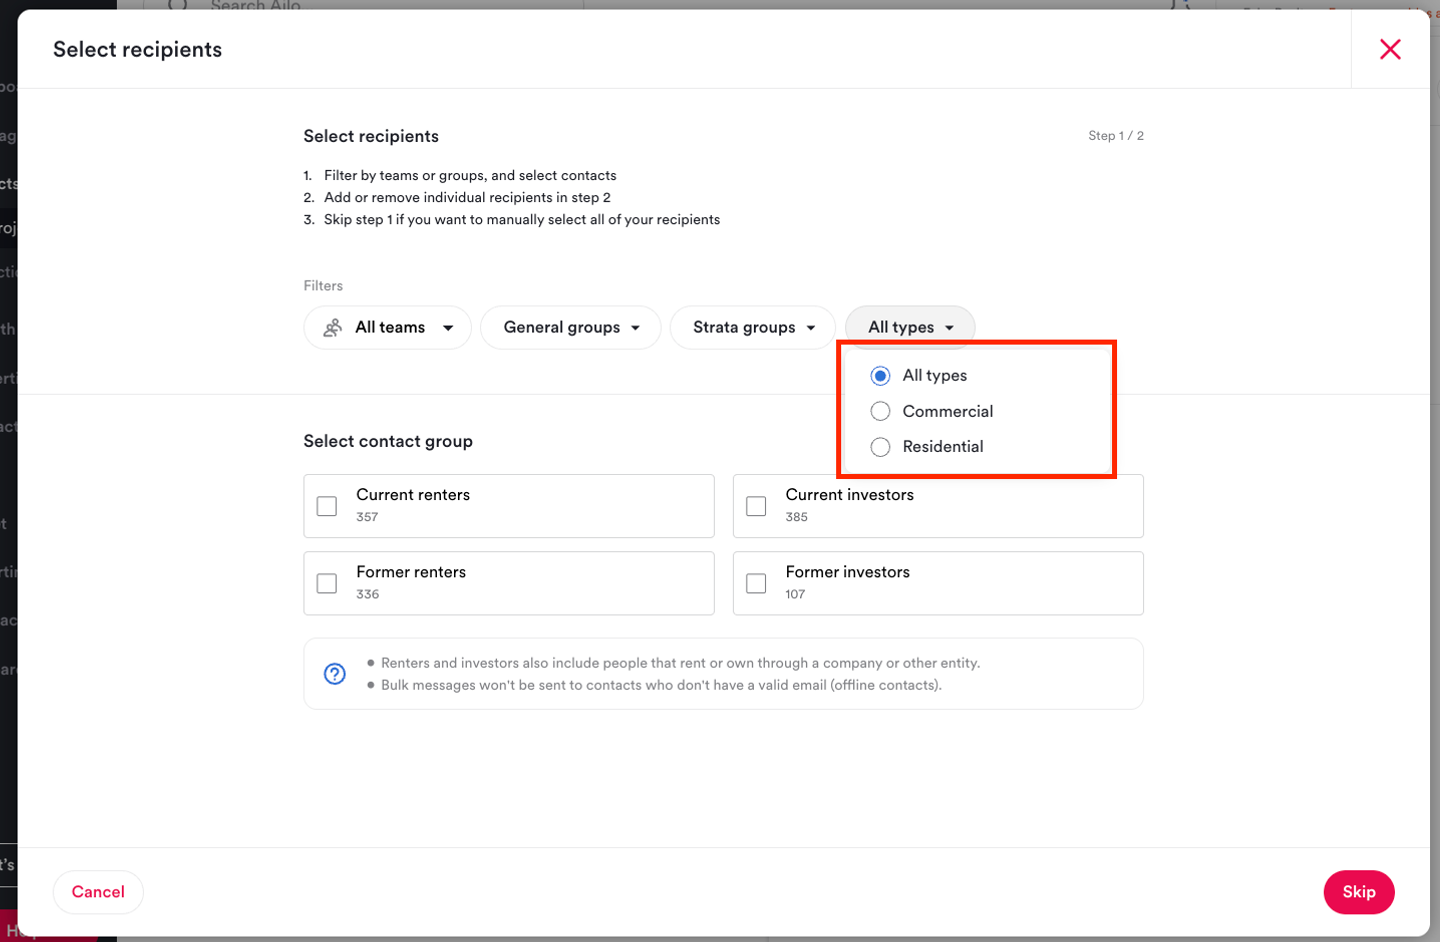Close the Select recipients dialog

(x=1390, y=49)
